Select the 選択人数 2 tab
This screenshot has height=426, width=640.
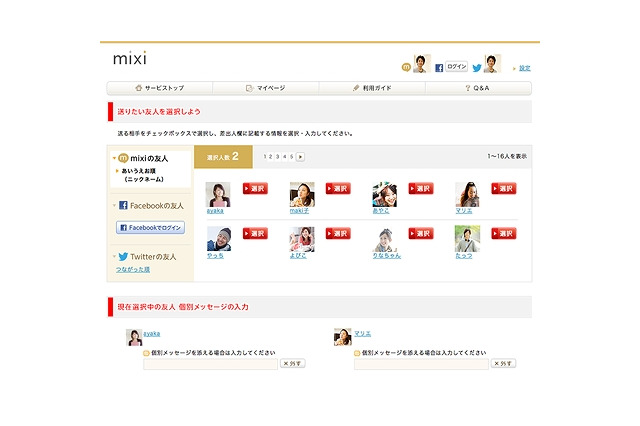click(x=223, y=157)
